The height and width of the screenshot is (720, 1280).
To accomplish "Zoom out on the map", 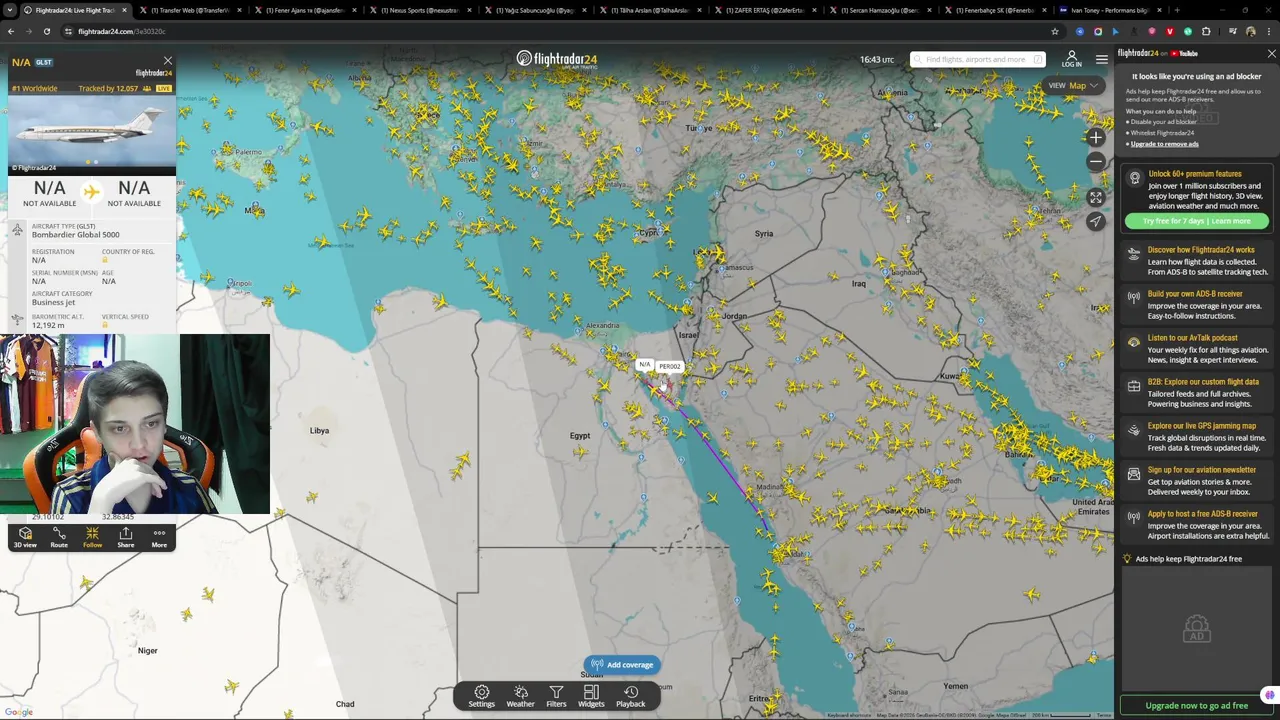I will point(1096,160).
